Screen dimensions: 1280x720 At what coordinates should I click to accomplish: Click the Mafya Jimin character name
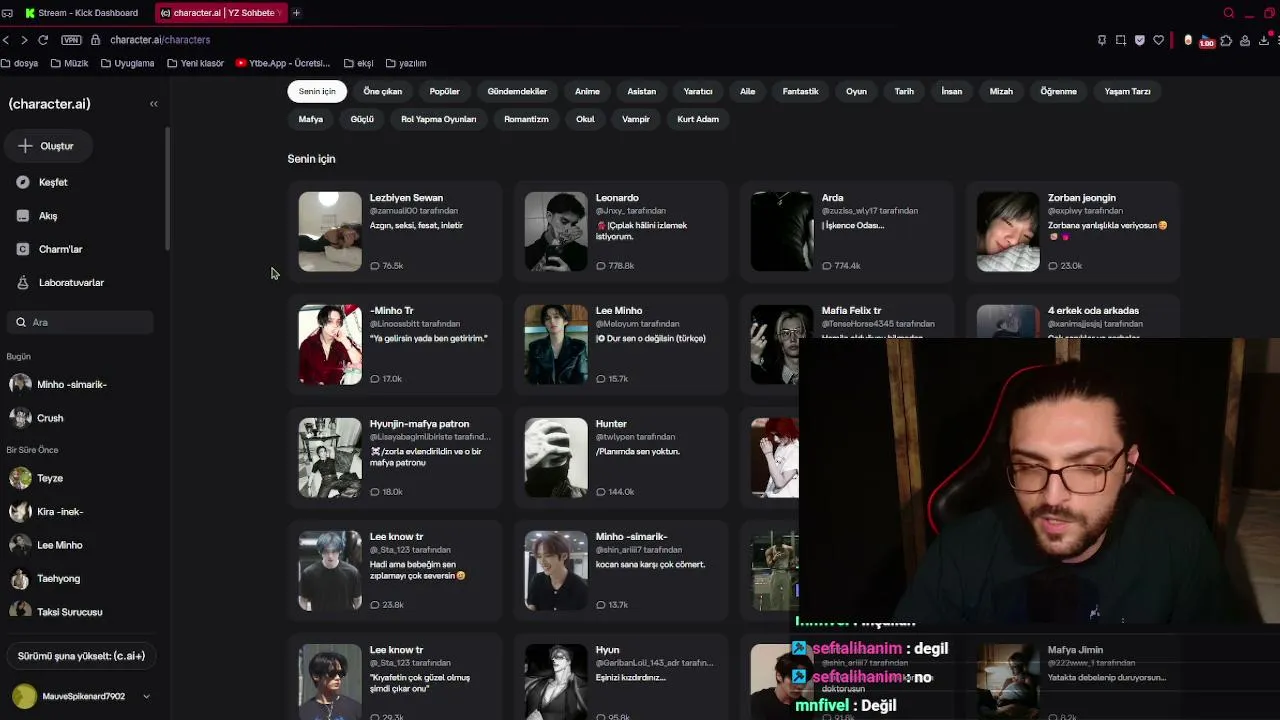(x=1075, y=650)
